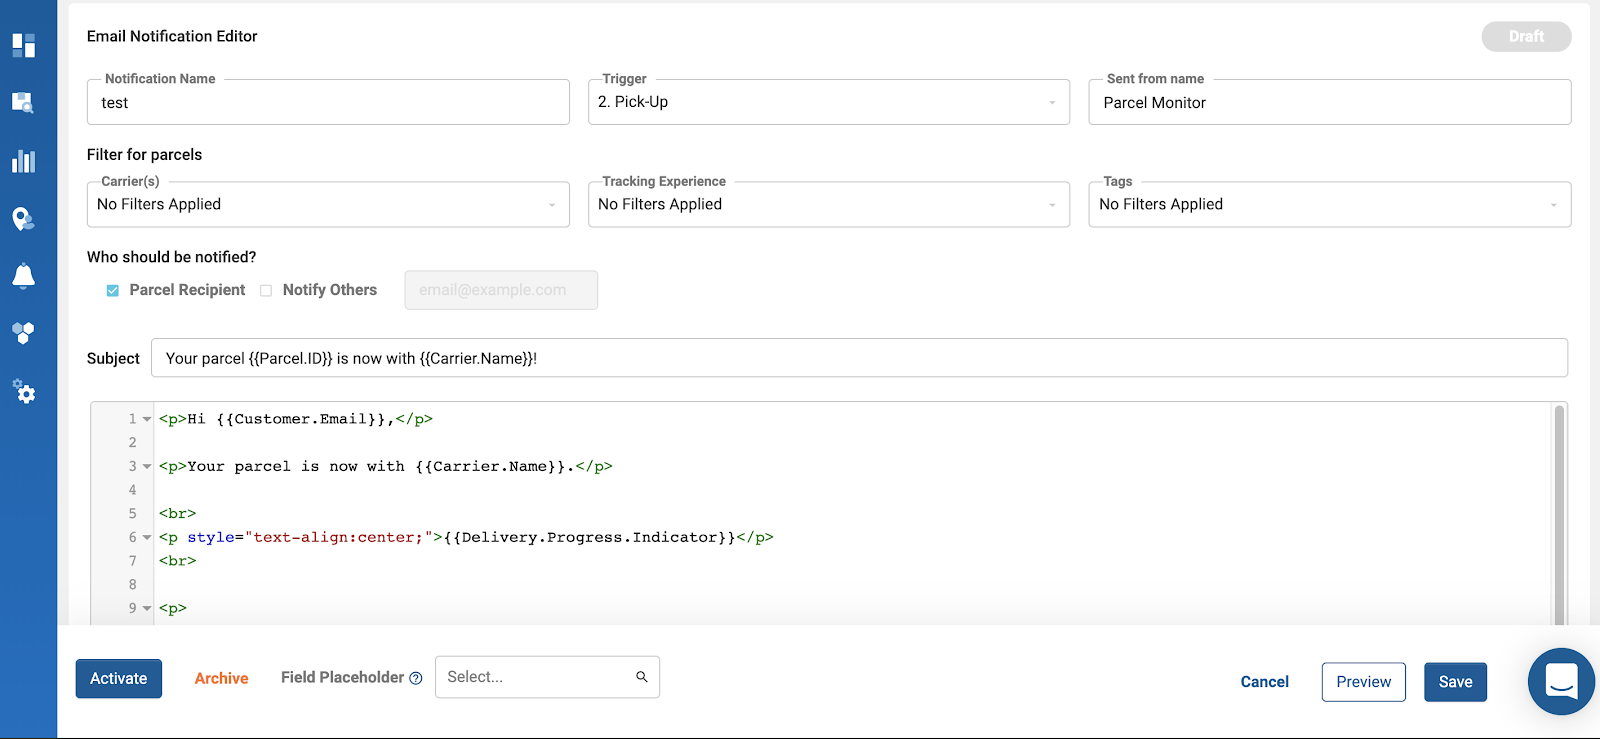Click the code editor vertical scrollbar

coord(1559,510)
